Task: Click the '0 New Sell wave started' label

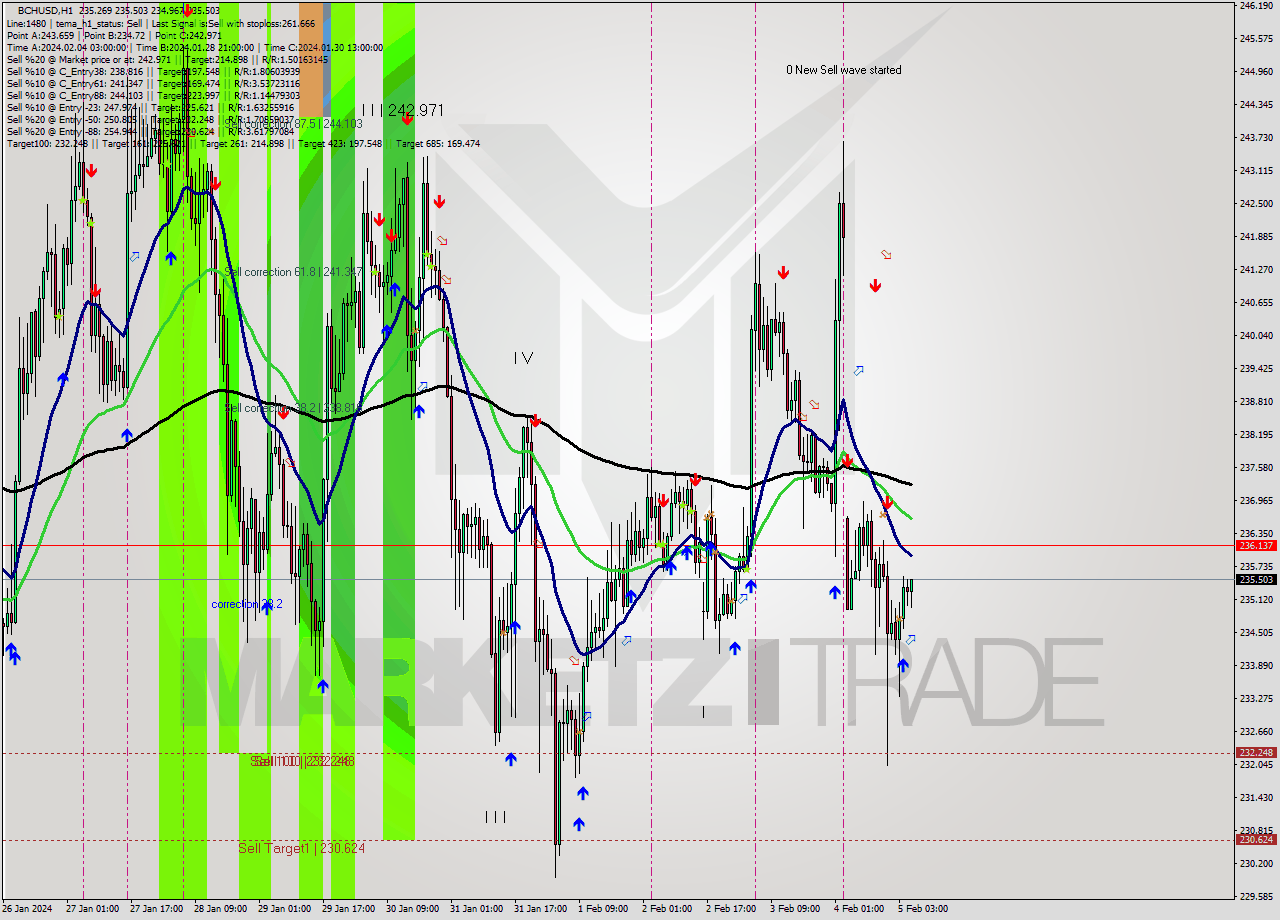Action: coord(843,70)
